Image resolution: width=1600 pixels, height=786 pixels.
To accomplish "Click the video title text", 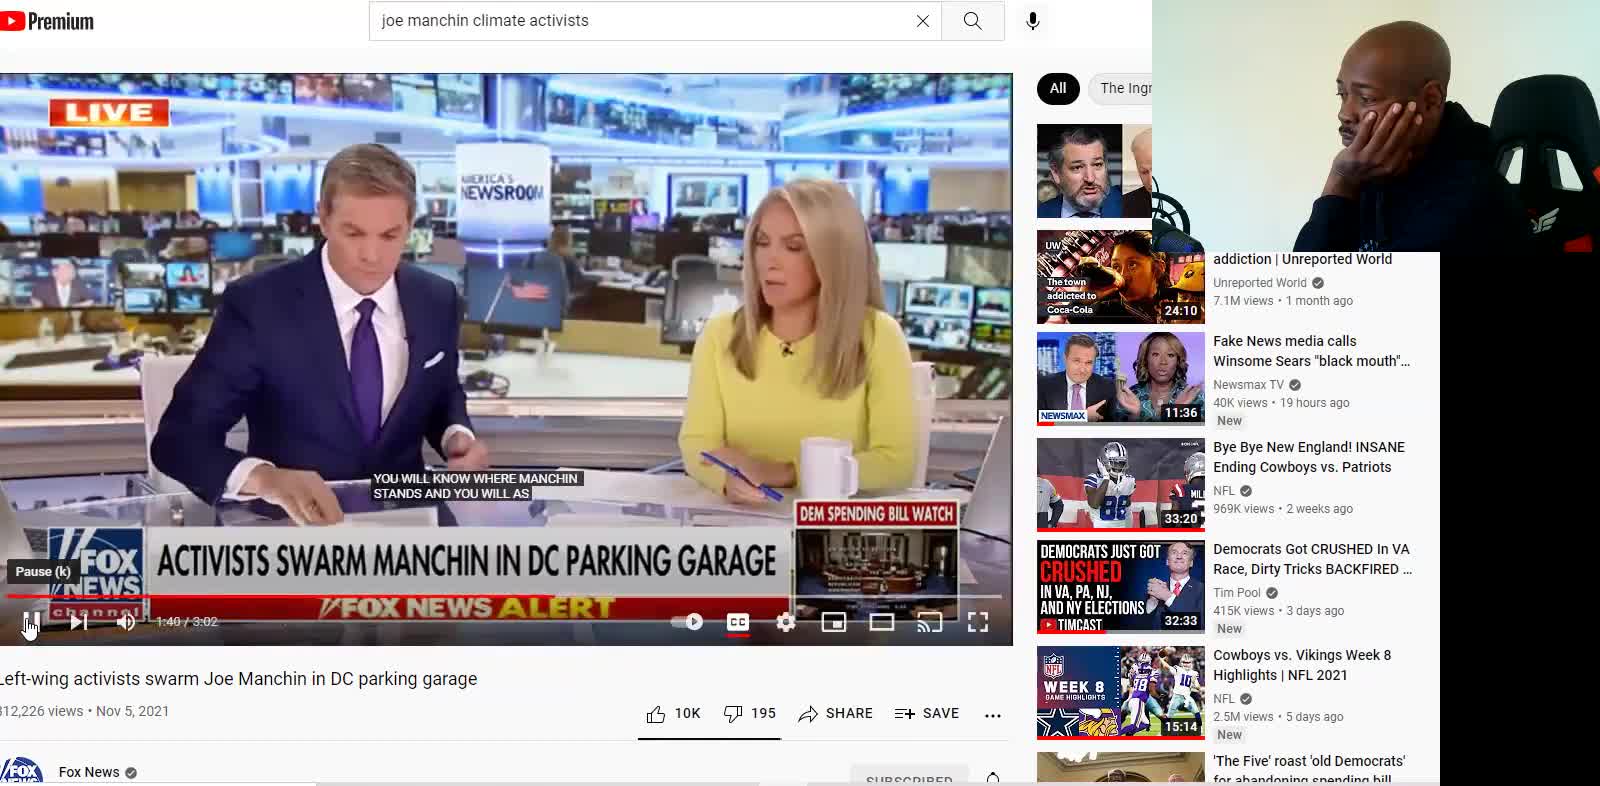I will [238, 679].
